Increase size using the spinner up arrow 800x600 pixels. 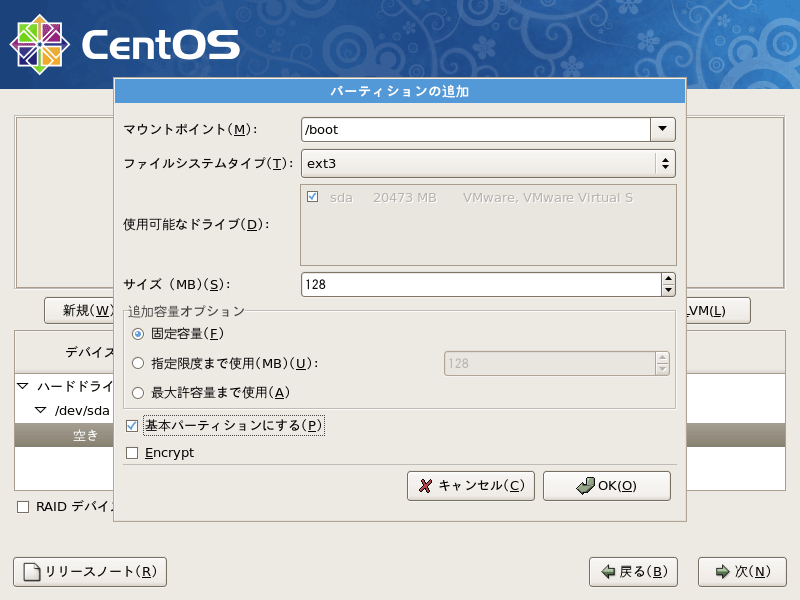pyautogui.click(x=668, y=278)
